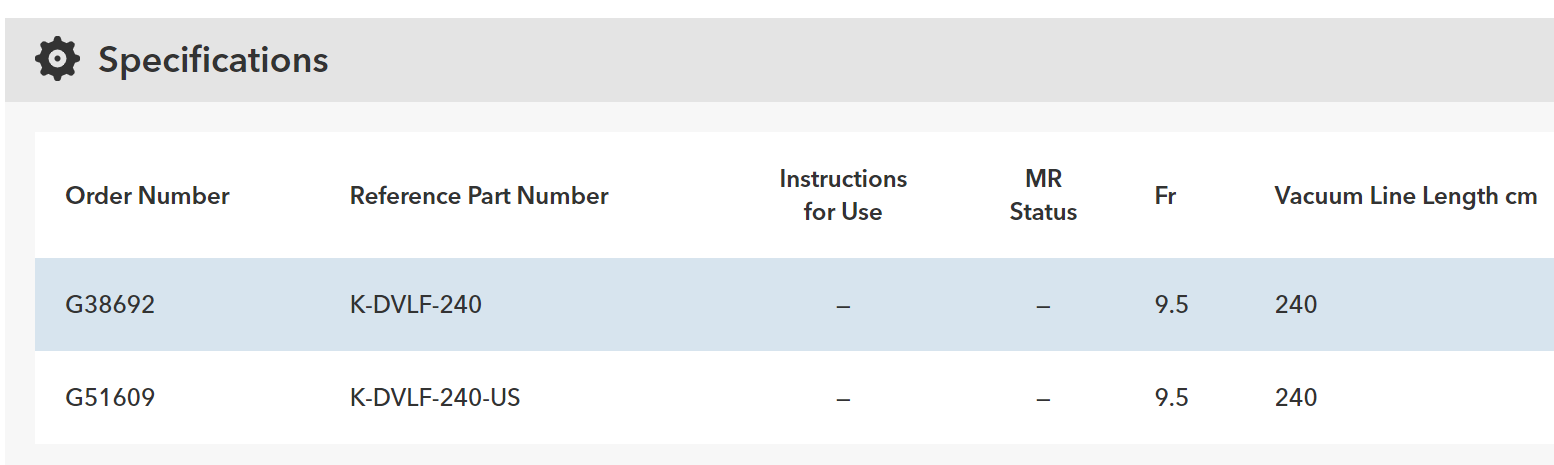Click the Reference Part Number column header
The image size is (1554, 465).
click(479, 196)
